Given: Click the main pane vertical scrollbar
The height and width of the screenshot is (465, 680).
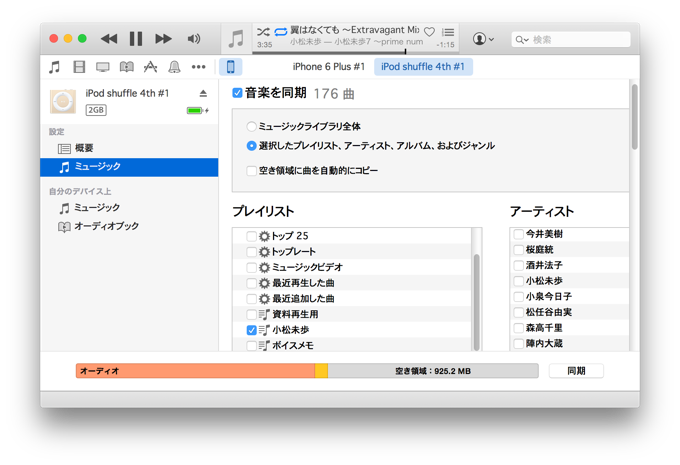Looking at the screenshot, I should 634,117.
